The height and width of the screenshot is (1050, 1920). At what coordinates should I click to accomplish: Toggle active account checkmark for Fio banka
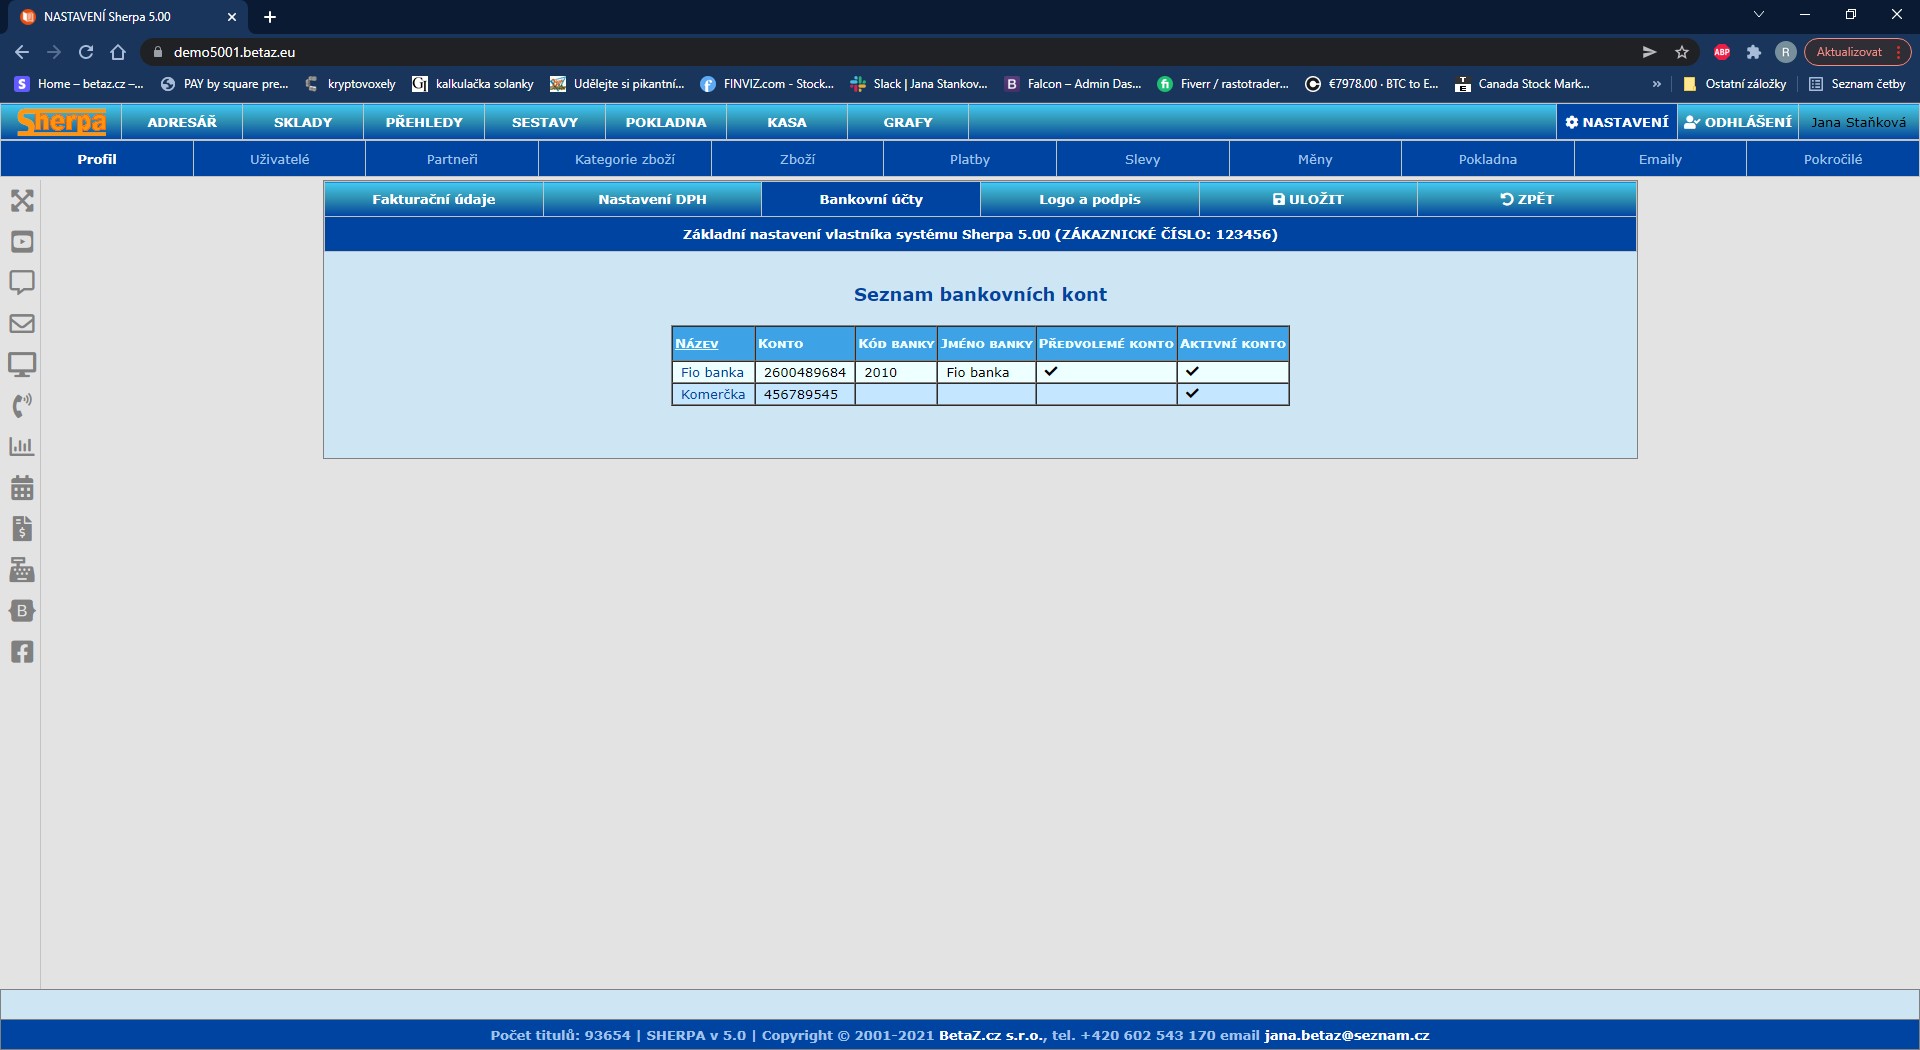(1192, 371)
